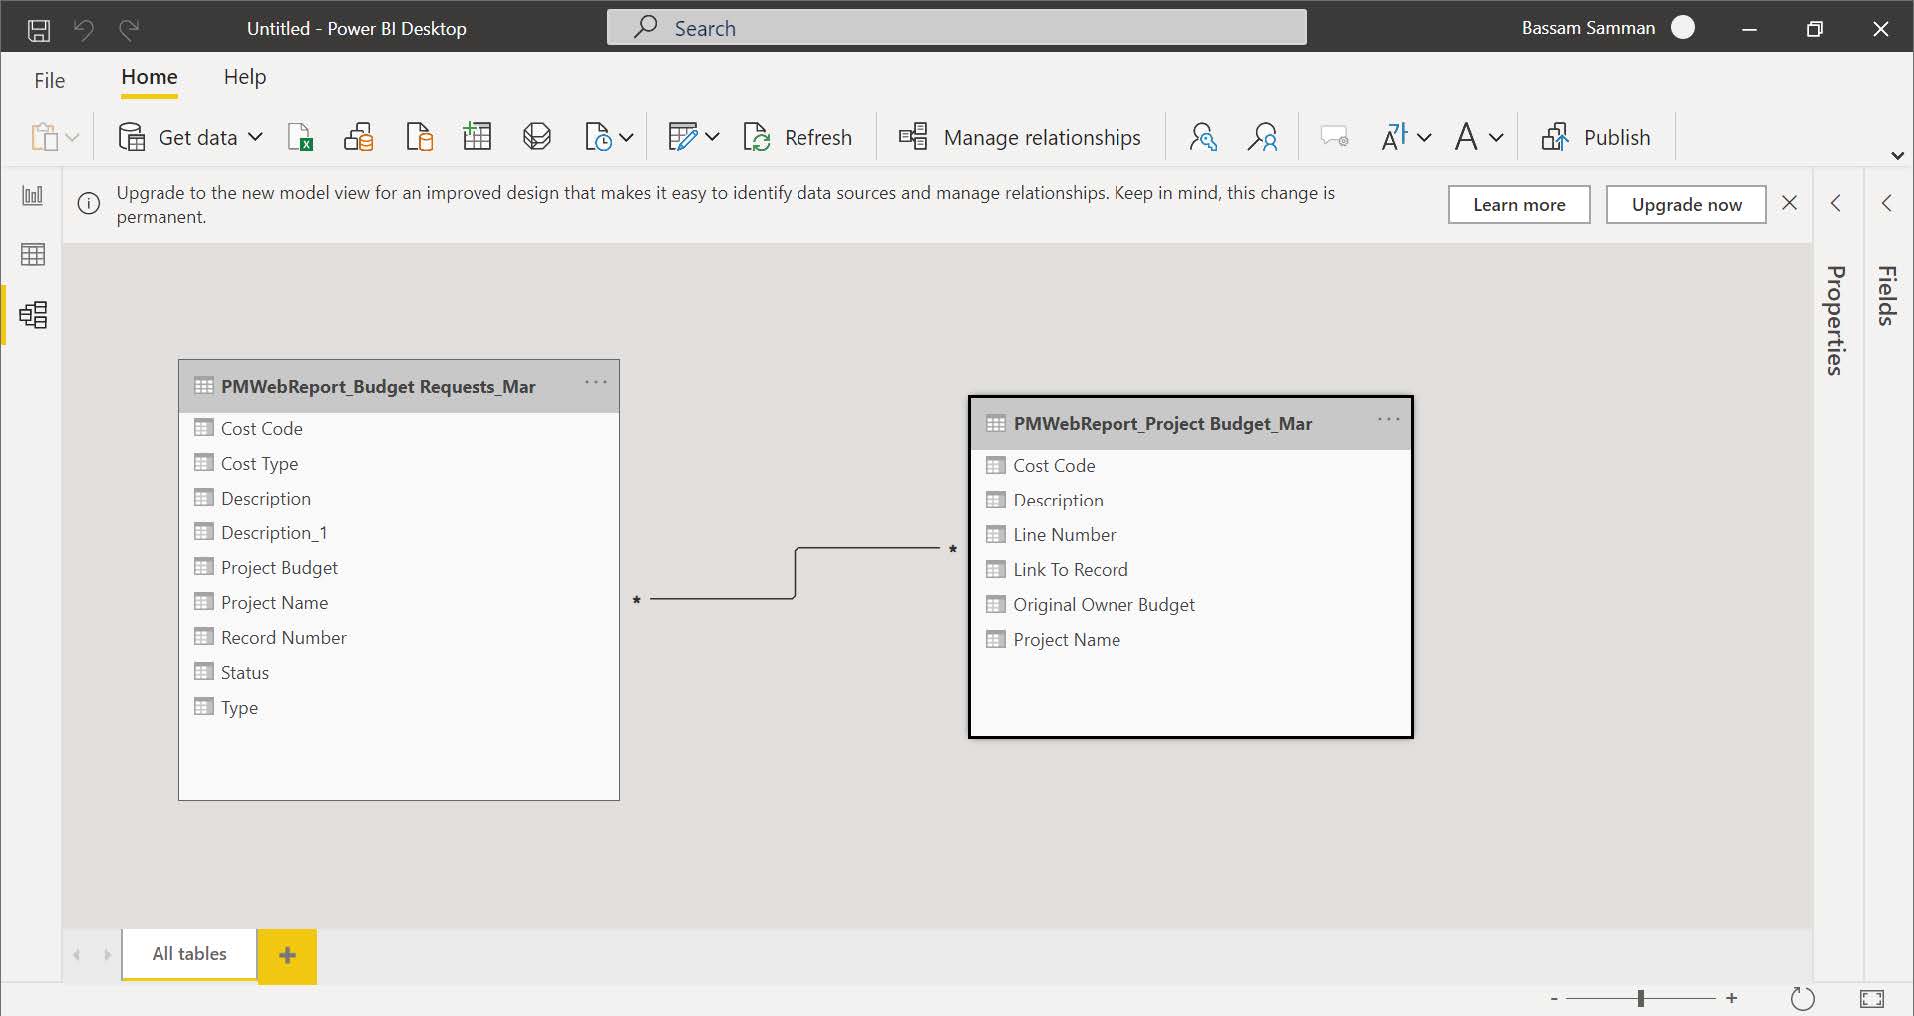Click the zoom out minus button
Screen dimensions: 1914x1016
pyautogui.click(x=1554, y=998)
